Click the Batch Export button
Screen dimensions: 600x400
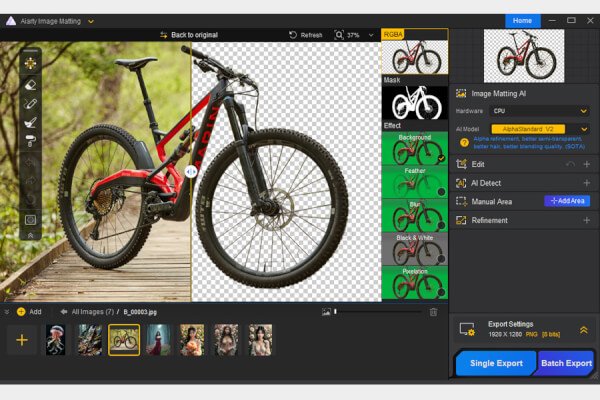[x=566, y=363]
